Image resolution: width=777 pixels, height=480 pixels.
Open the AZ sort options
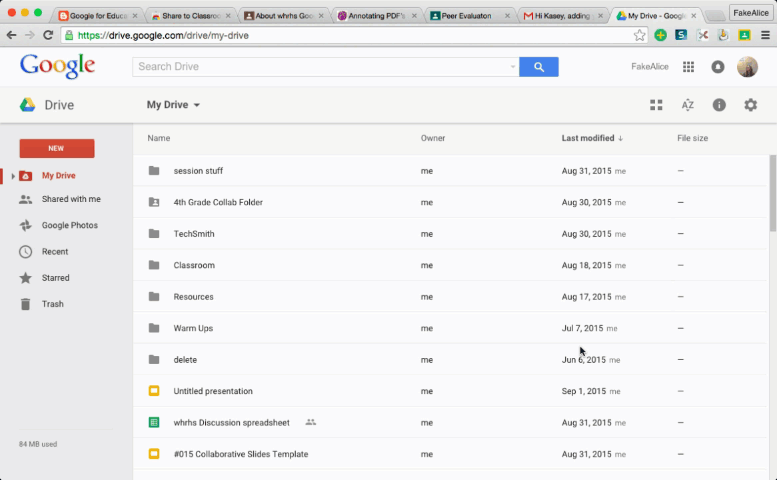(x=687, y=105)
